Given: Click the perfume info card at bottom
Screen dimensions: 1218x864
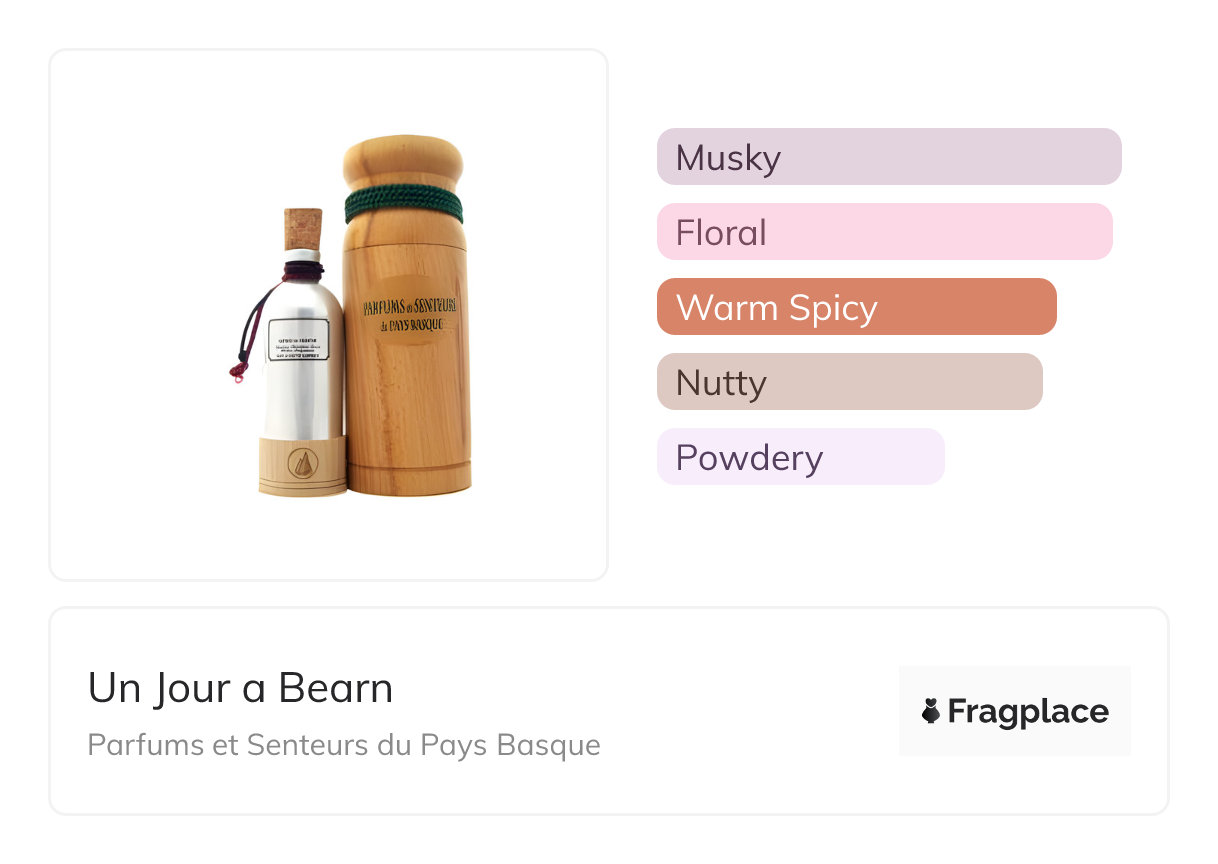Looking at the screenshot, I should pos(609,711).
